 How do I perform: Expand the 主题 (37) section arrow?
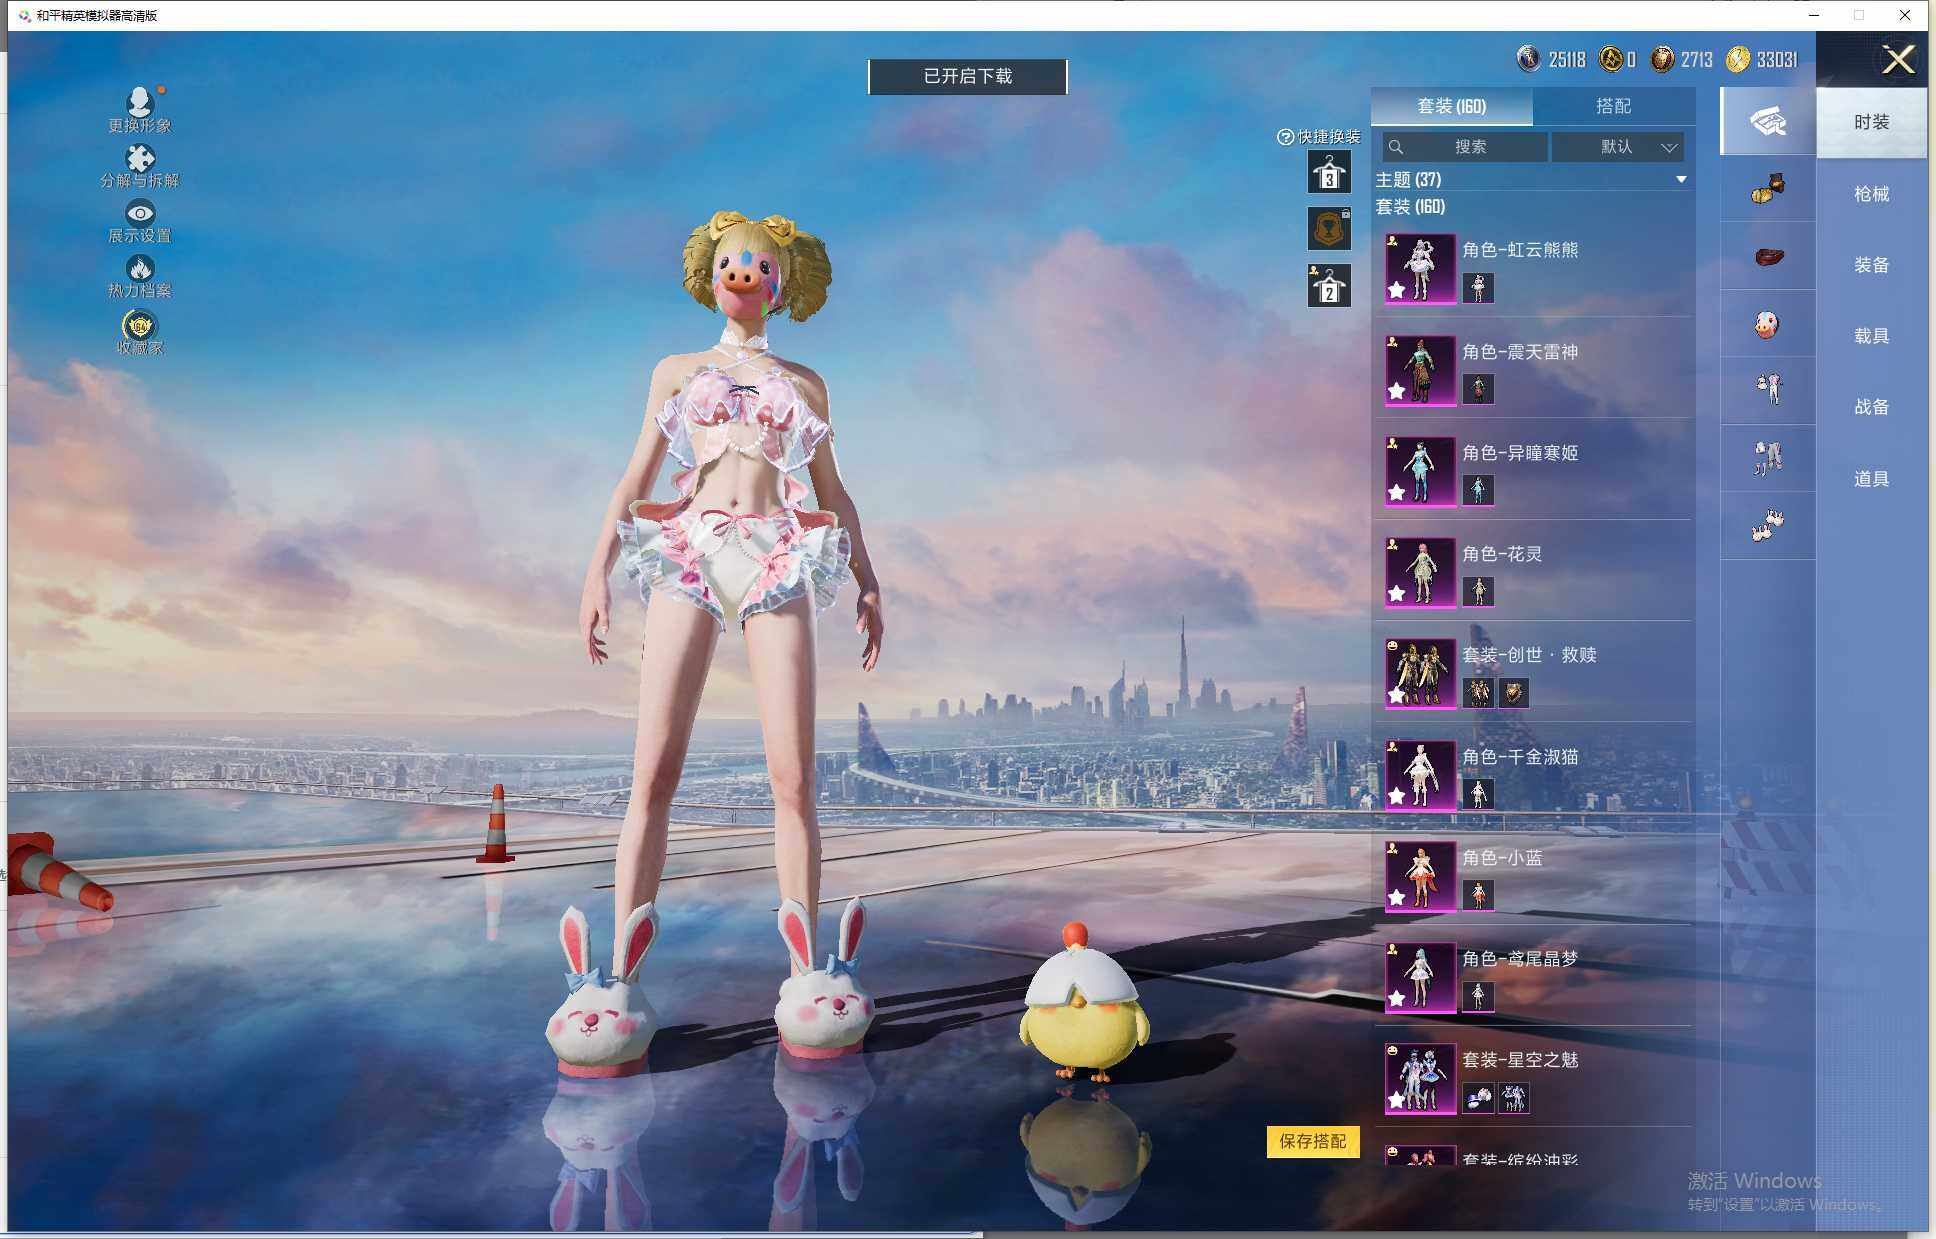click(x=1681, y=180)
